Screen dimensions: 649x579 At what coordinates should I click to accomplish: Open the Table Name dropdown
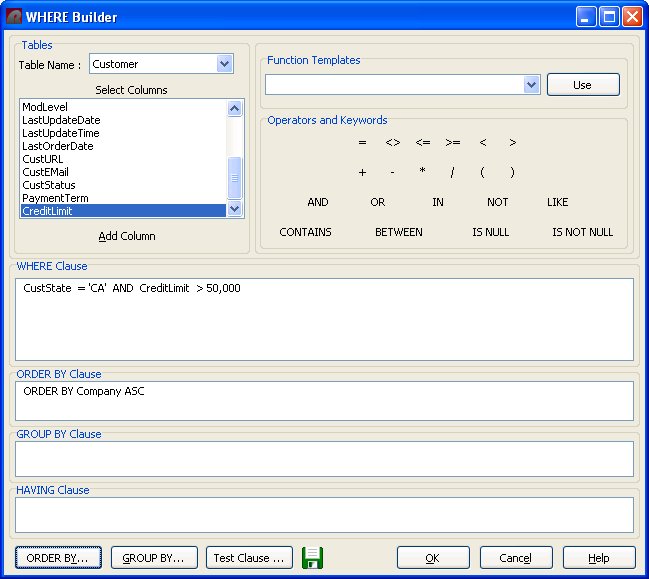pyautogui.click(x=224, y=64)
